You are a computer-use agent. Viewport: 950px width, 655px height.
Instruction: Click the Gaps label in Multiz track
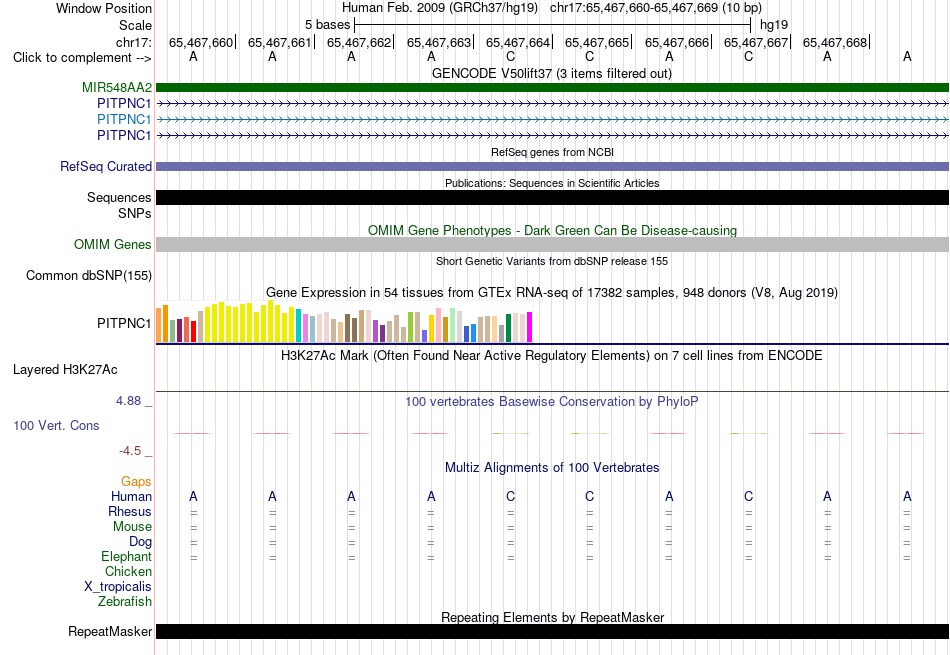(x=136, y=482)
